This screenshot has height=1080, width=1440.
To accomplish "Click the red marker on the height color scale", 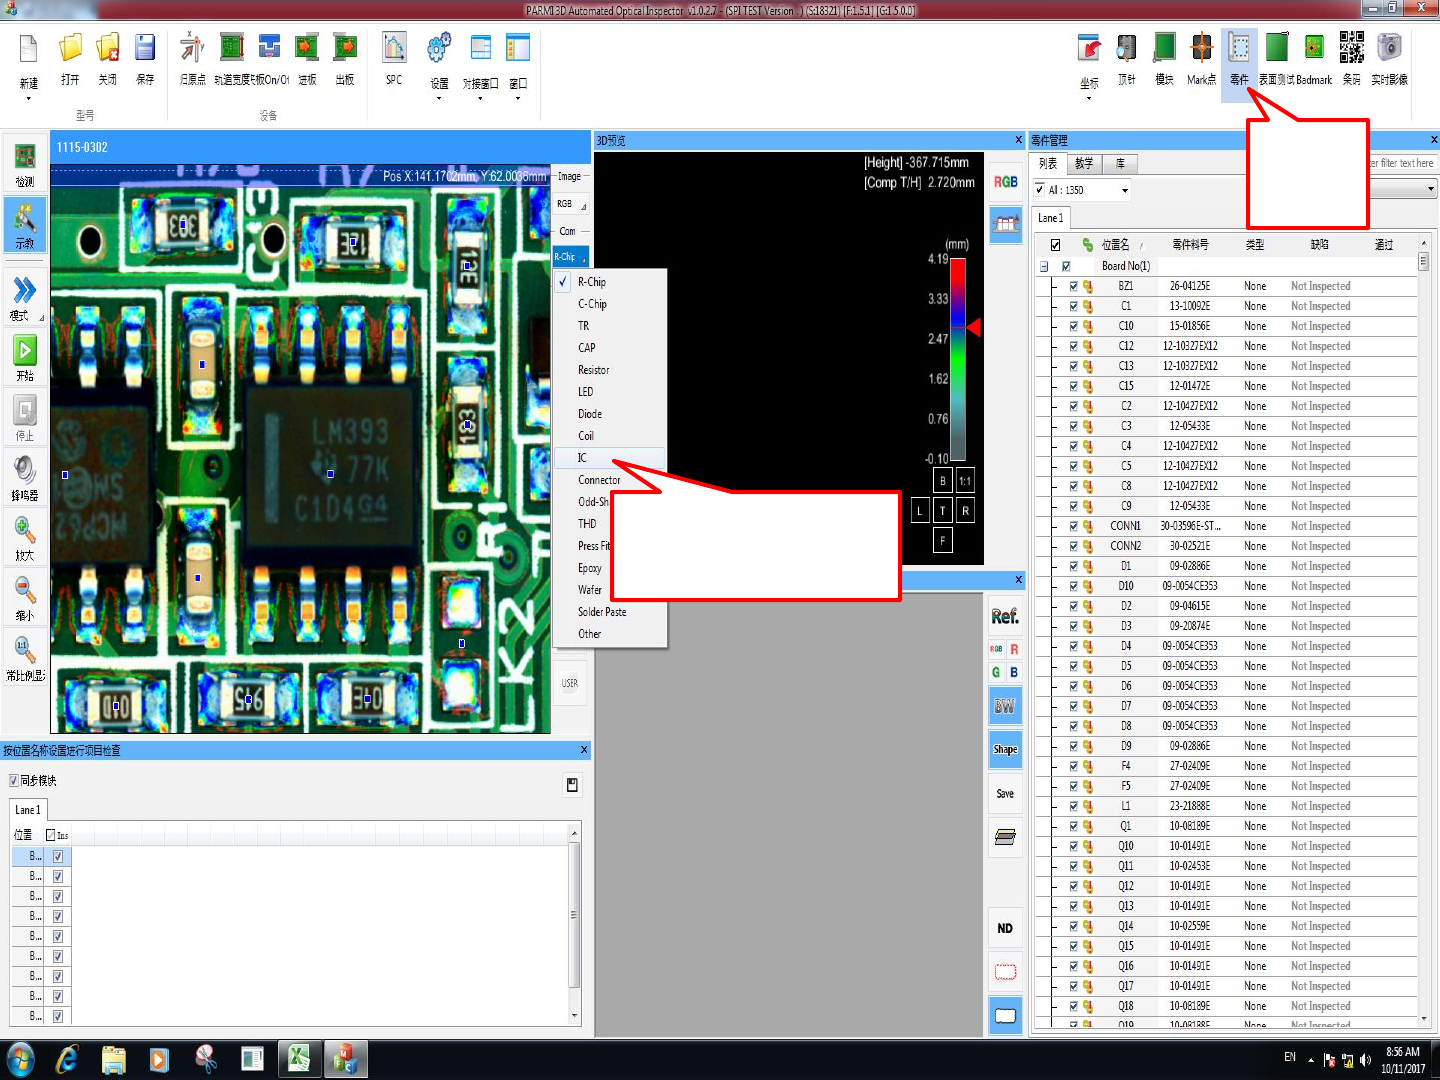I will (973, 327).
